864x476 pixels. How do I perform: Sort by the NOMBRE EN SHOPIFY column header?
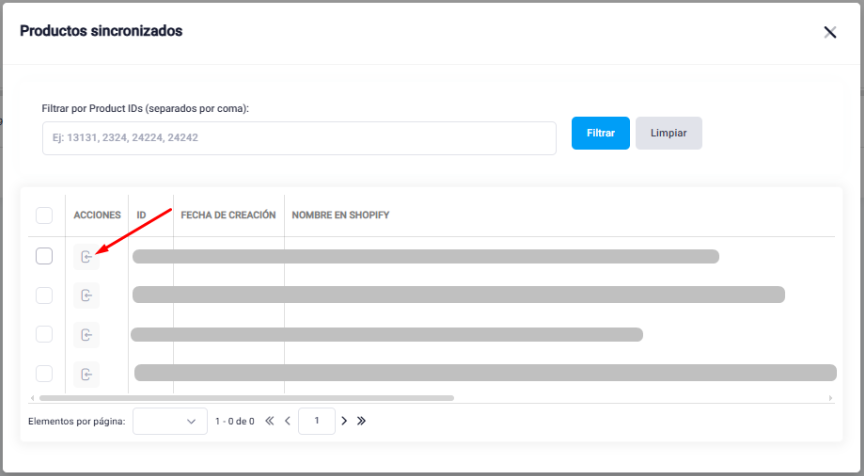(340, 215)
